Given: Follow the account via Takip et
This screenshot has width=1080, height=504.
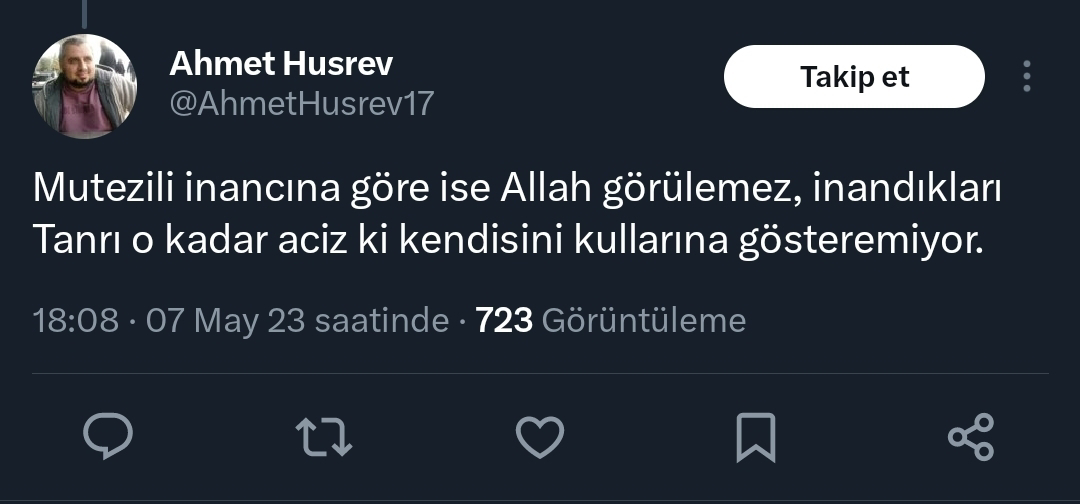Looking at the screenshot, I should pos(854,76).
